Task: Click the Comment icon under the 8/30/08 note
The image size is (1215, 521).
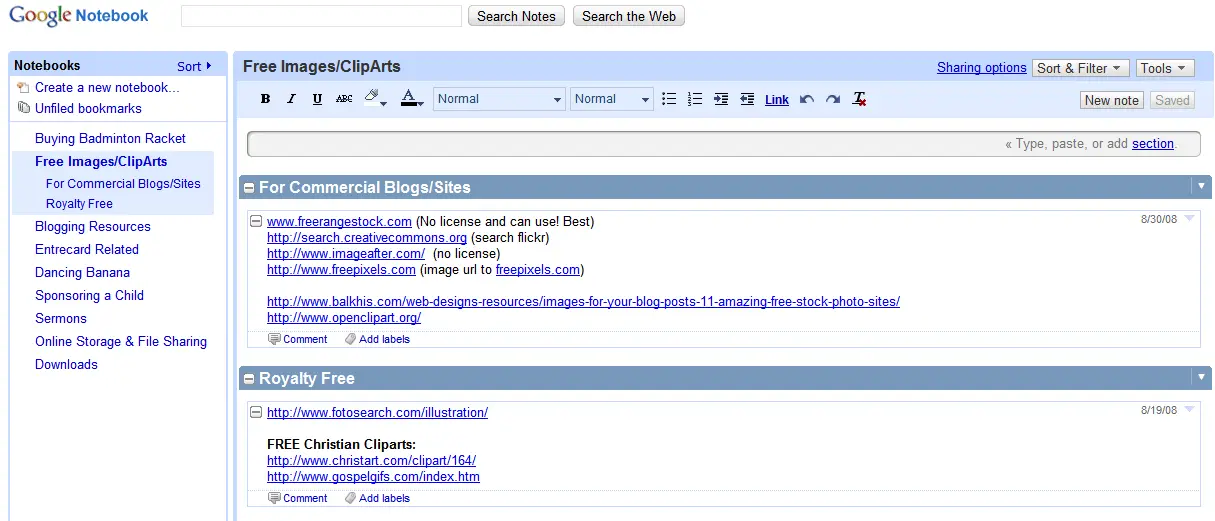Action: coord(275,339)
